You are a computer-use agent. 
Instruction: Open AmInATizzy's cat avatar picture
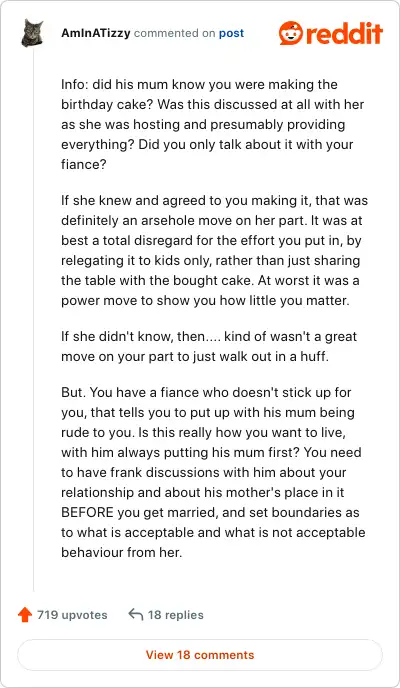(x=32, y=33)
